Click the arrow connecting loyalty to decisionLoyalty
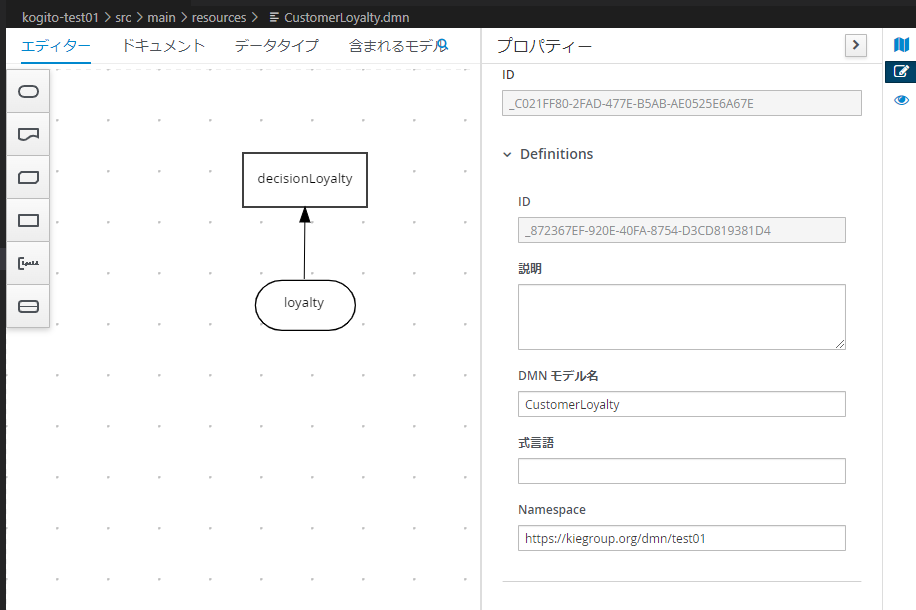This screenshot has width=916, height=610. pos(304,244)
